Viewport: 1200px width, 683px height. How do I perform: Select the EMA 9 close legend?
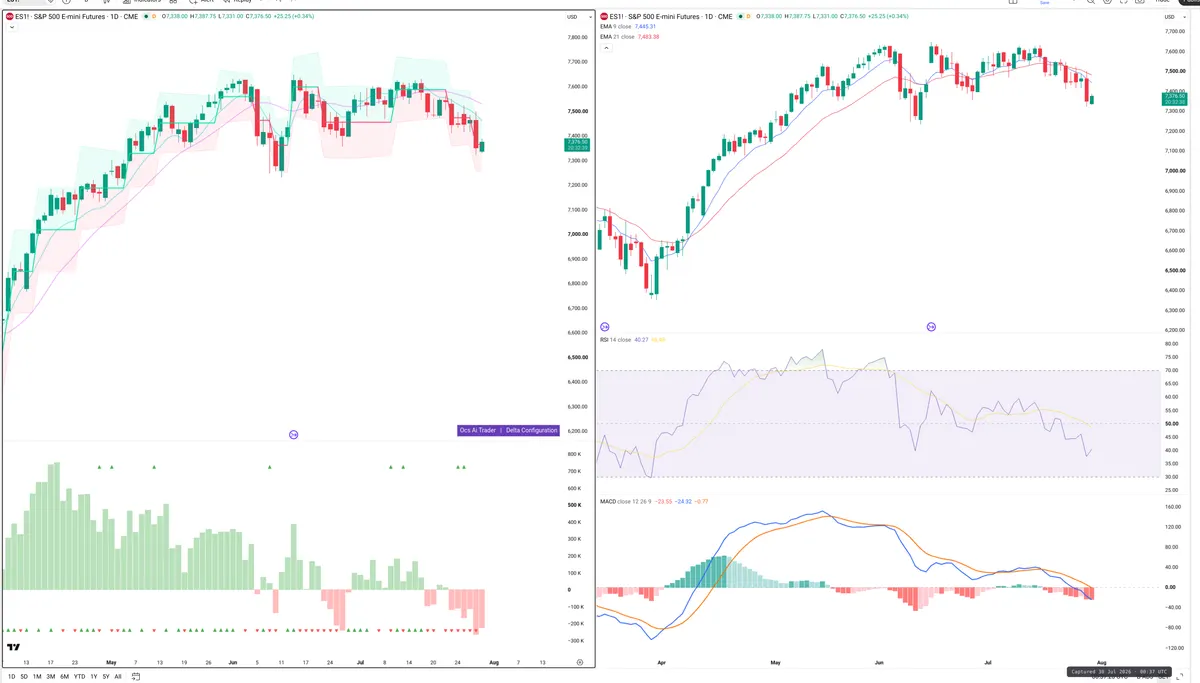[617, 27]
